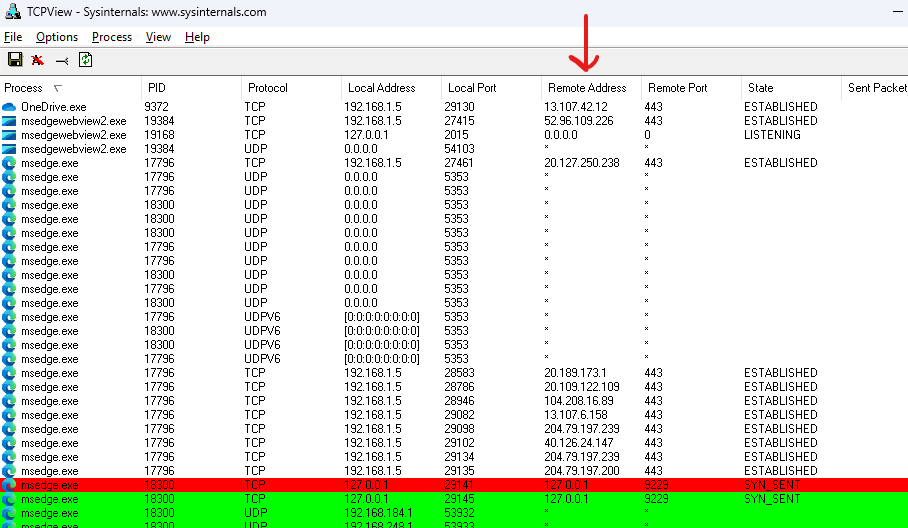Click the resolve addresses toolbar icon
The width and height of the screenshot is (908, 528).
(x=62, y=61)
